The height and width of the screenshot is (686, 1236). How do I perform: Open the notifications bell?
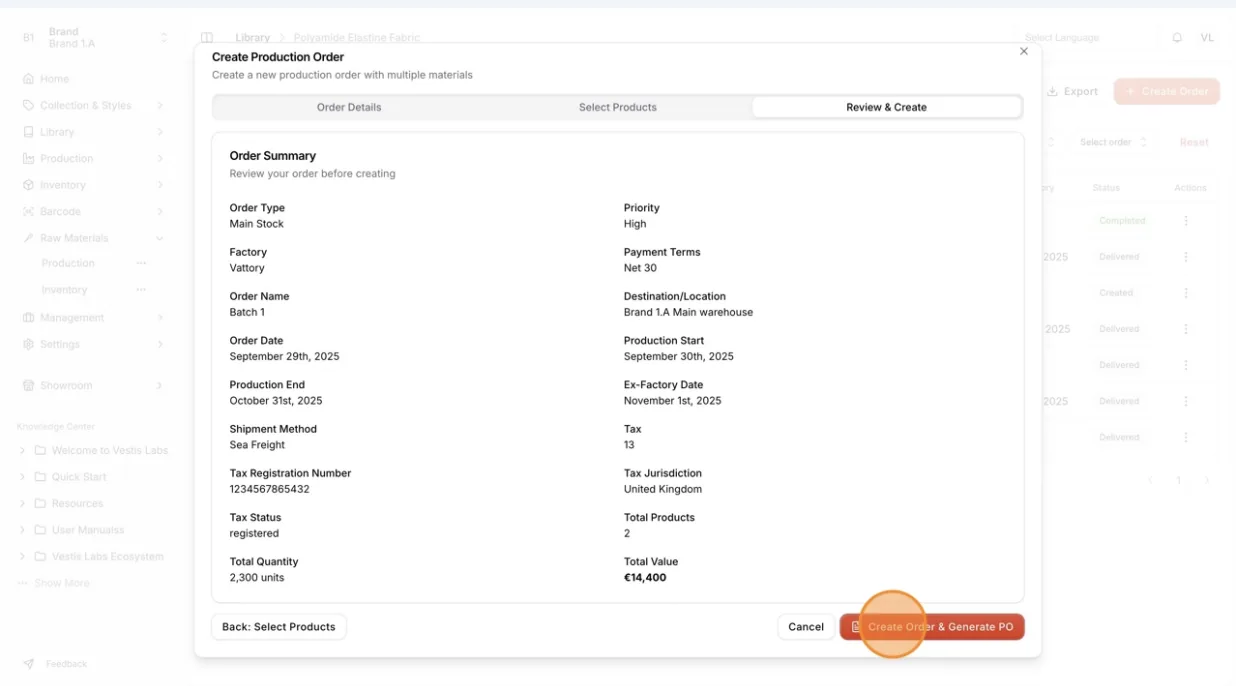click(1177, 37)
